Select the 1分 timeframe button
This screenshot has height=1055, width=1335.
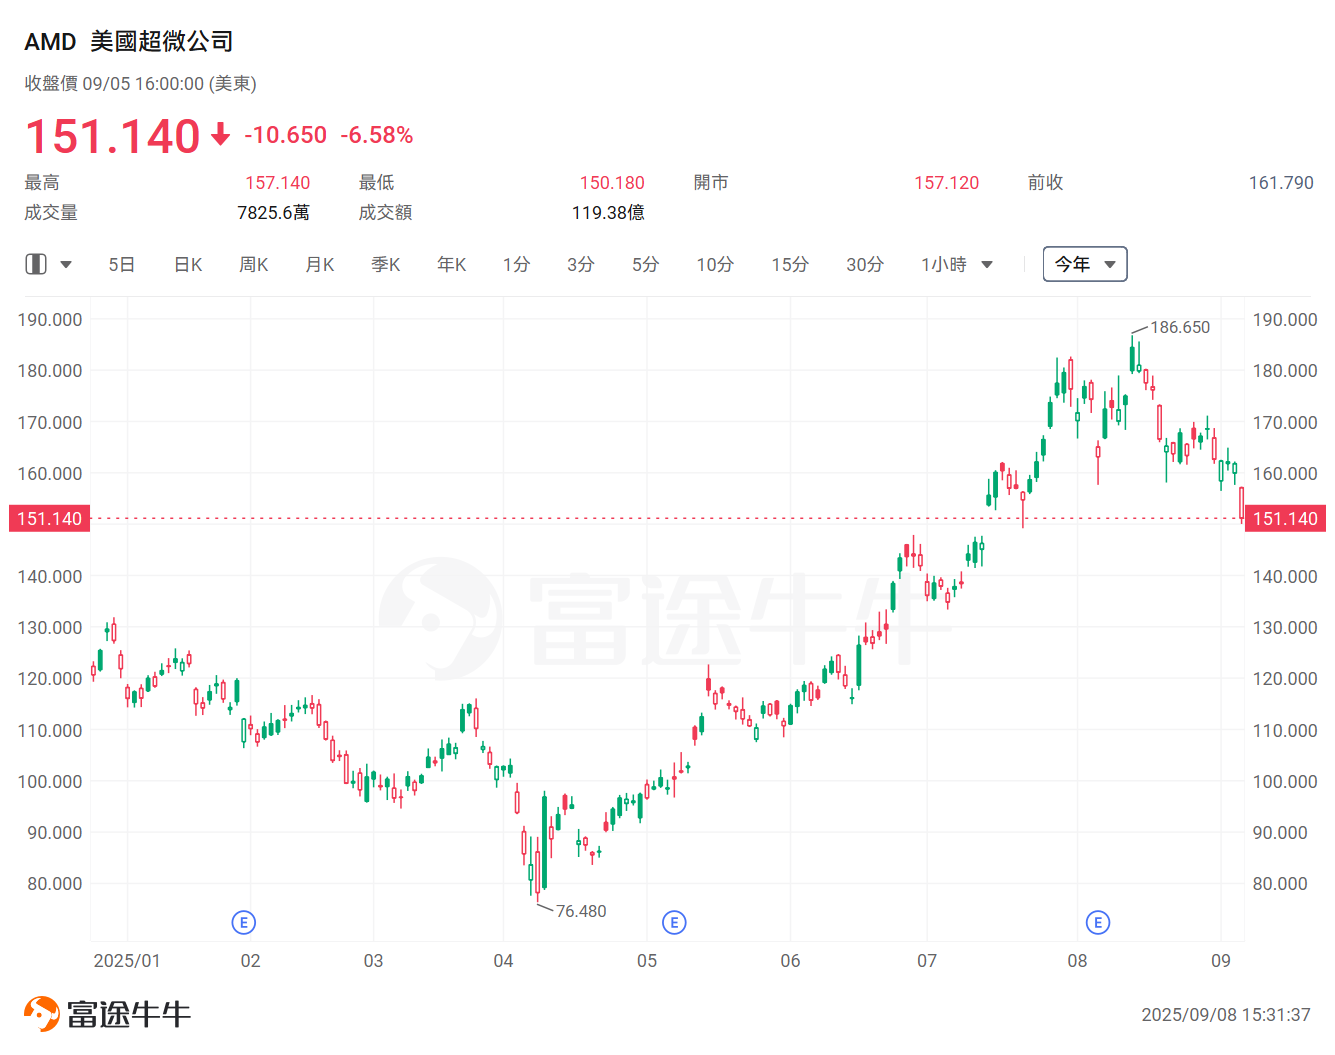pos(517,264)
